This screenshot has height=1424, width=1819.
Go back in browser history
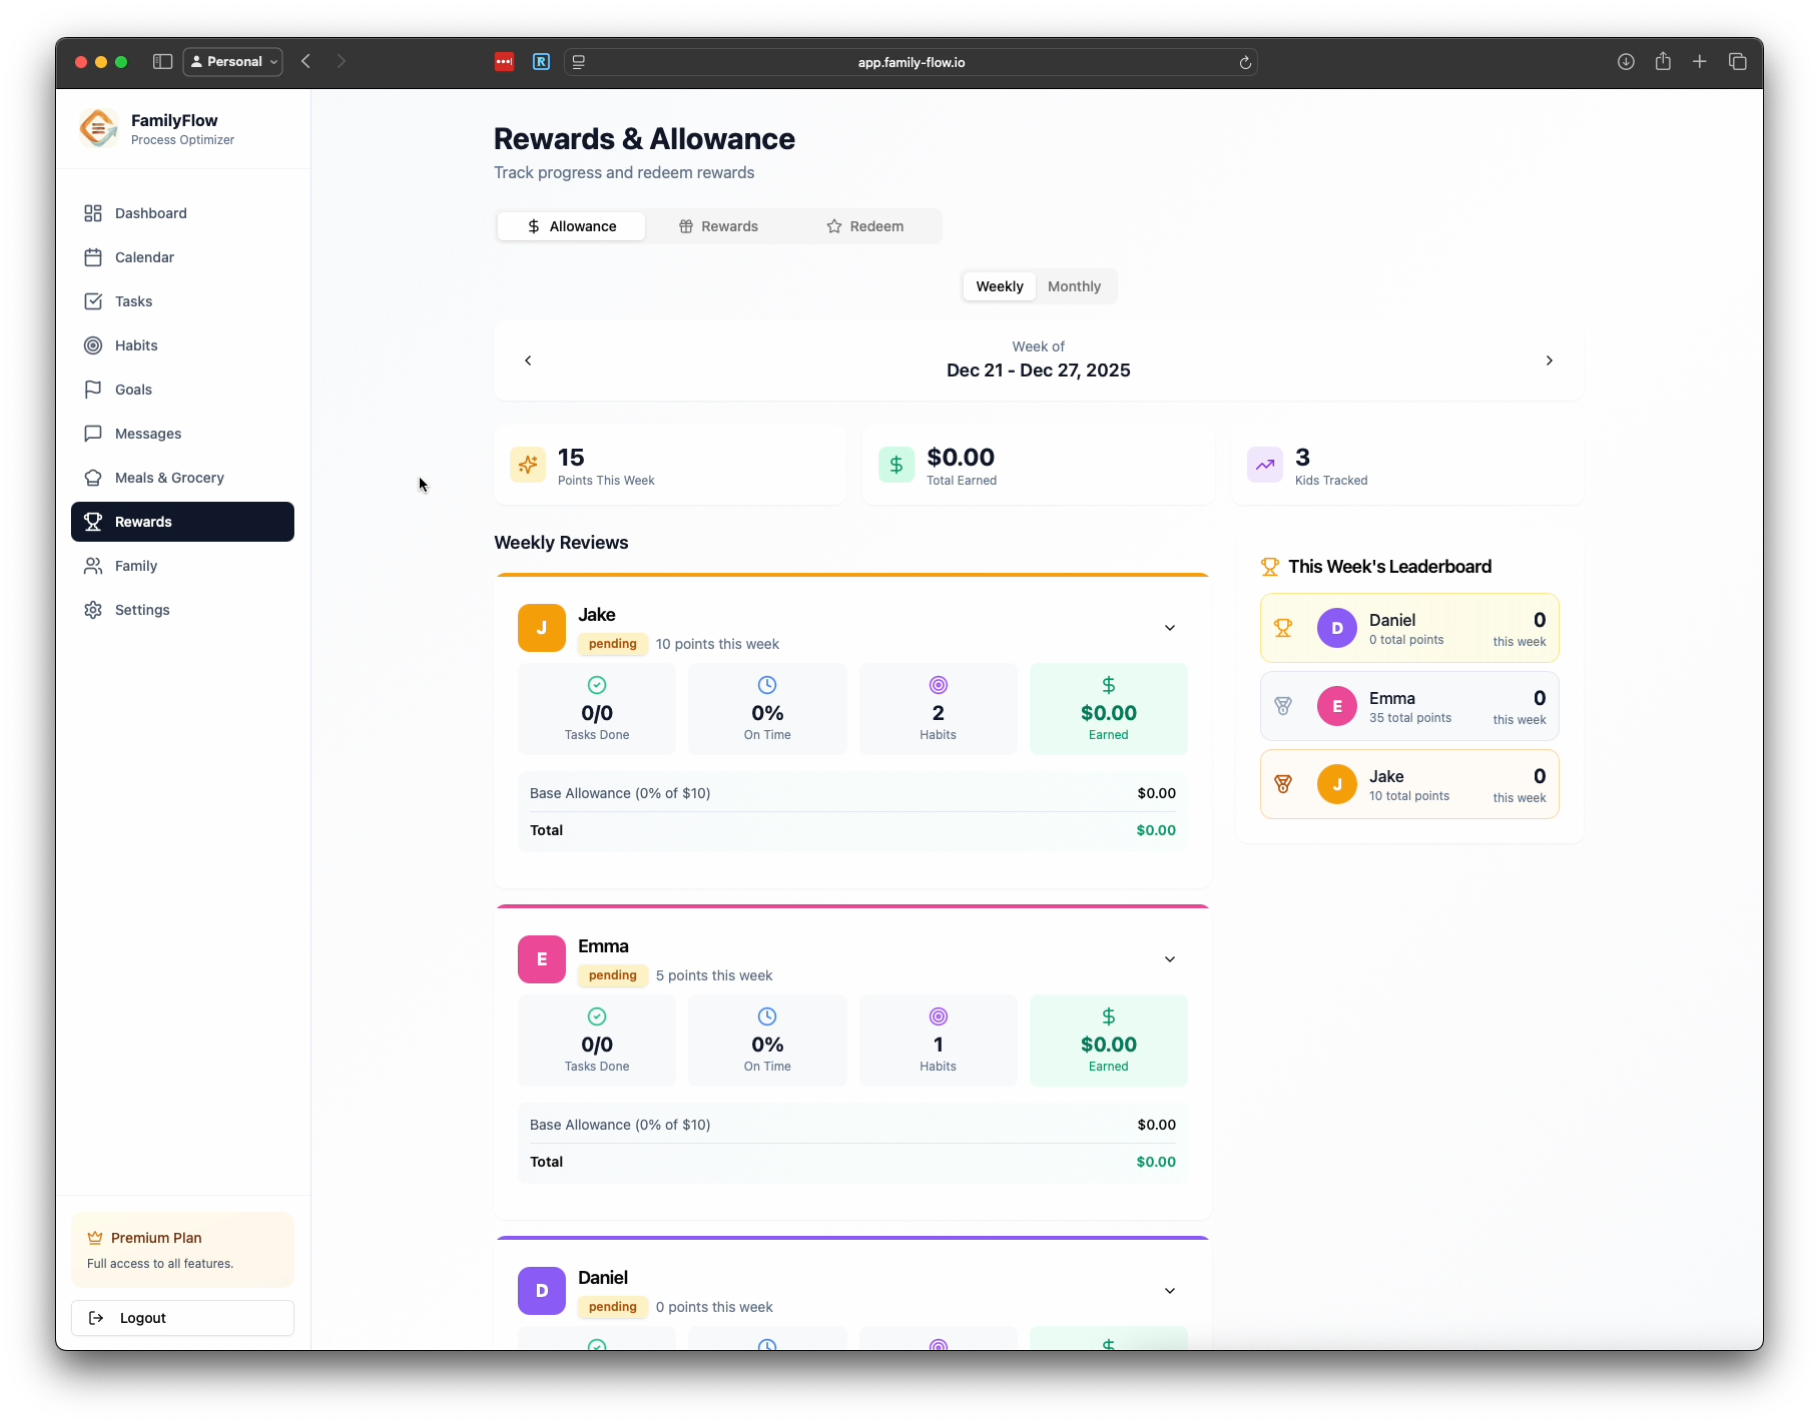click(306, 62)
